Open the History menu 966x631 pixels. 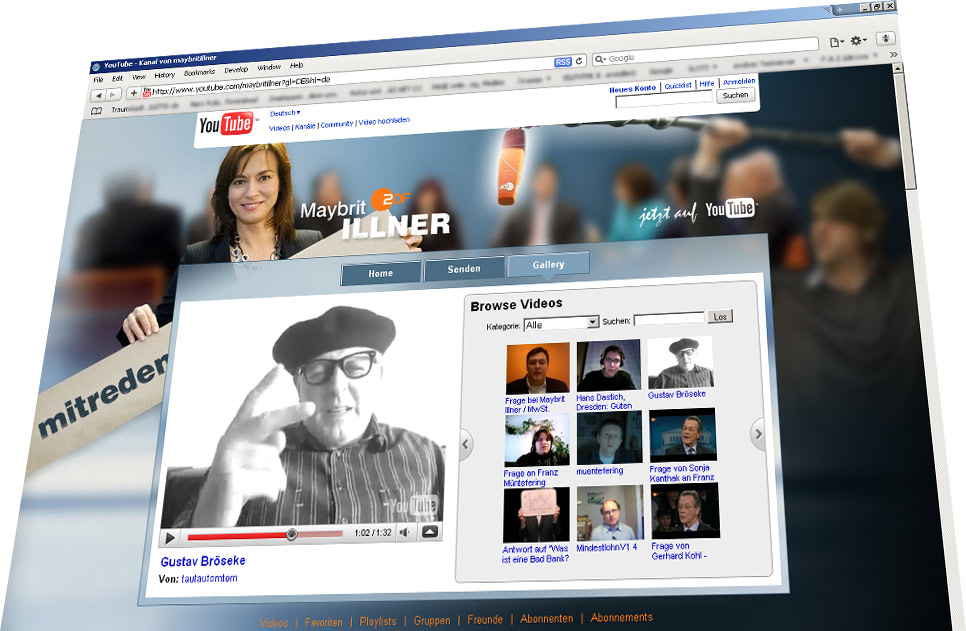coord(164,75)
